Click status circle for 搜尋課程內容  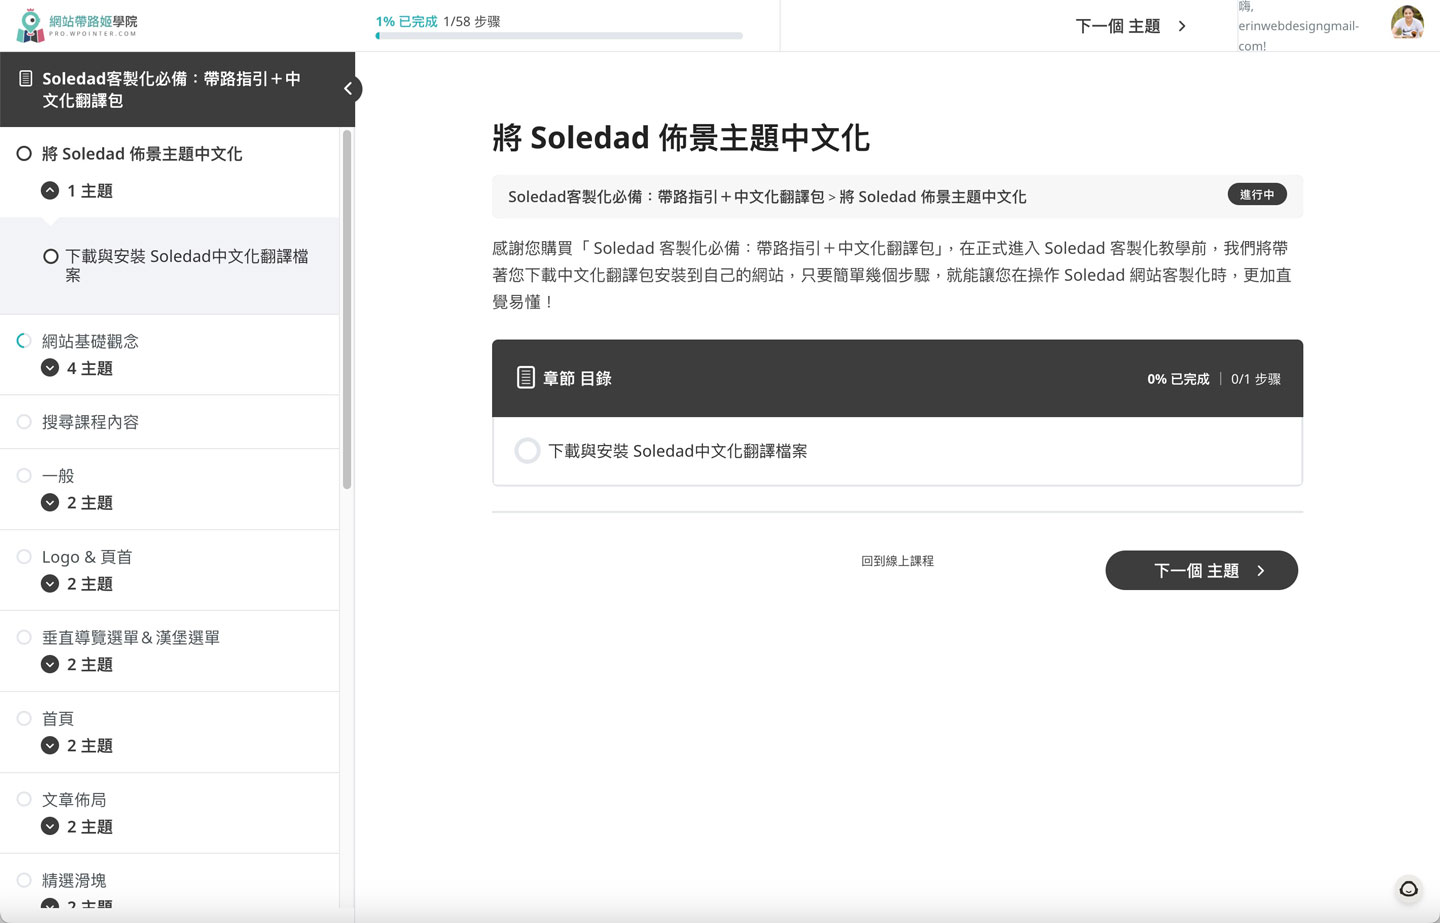coord(24,422)
